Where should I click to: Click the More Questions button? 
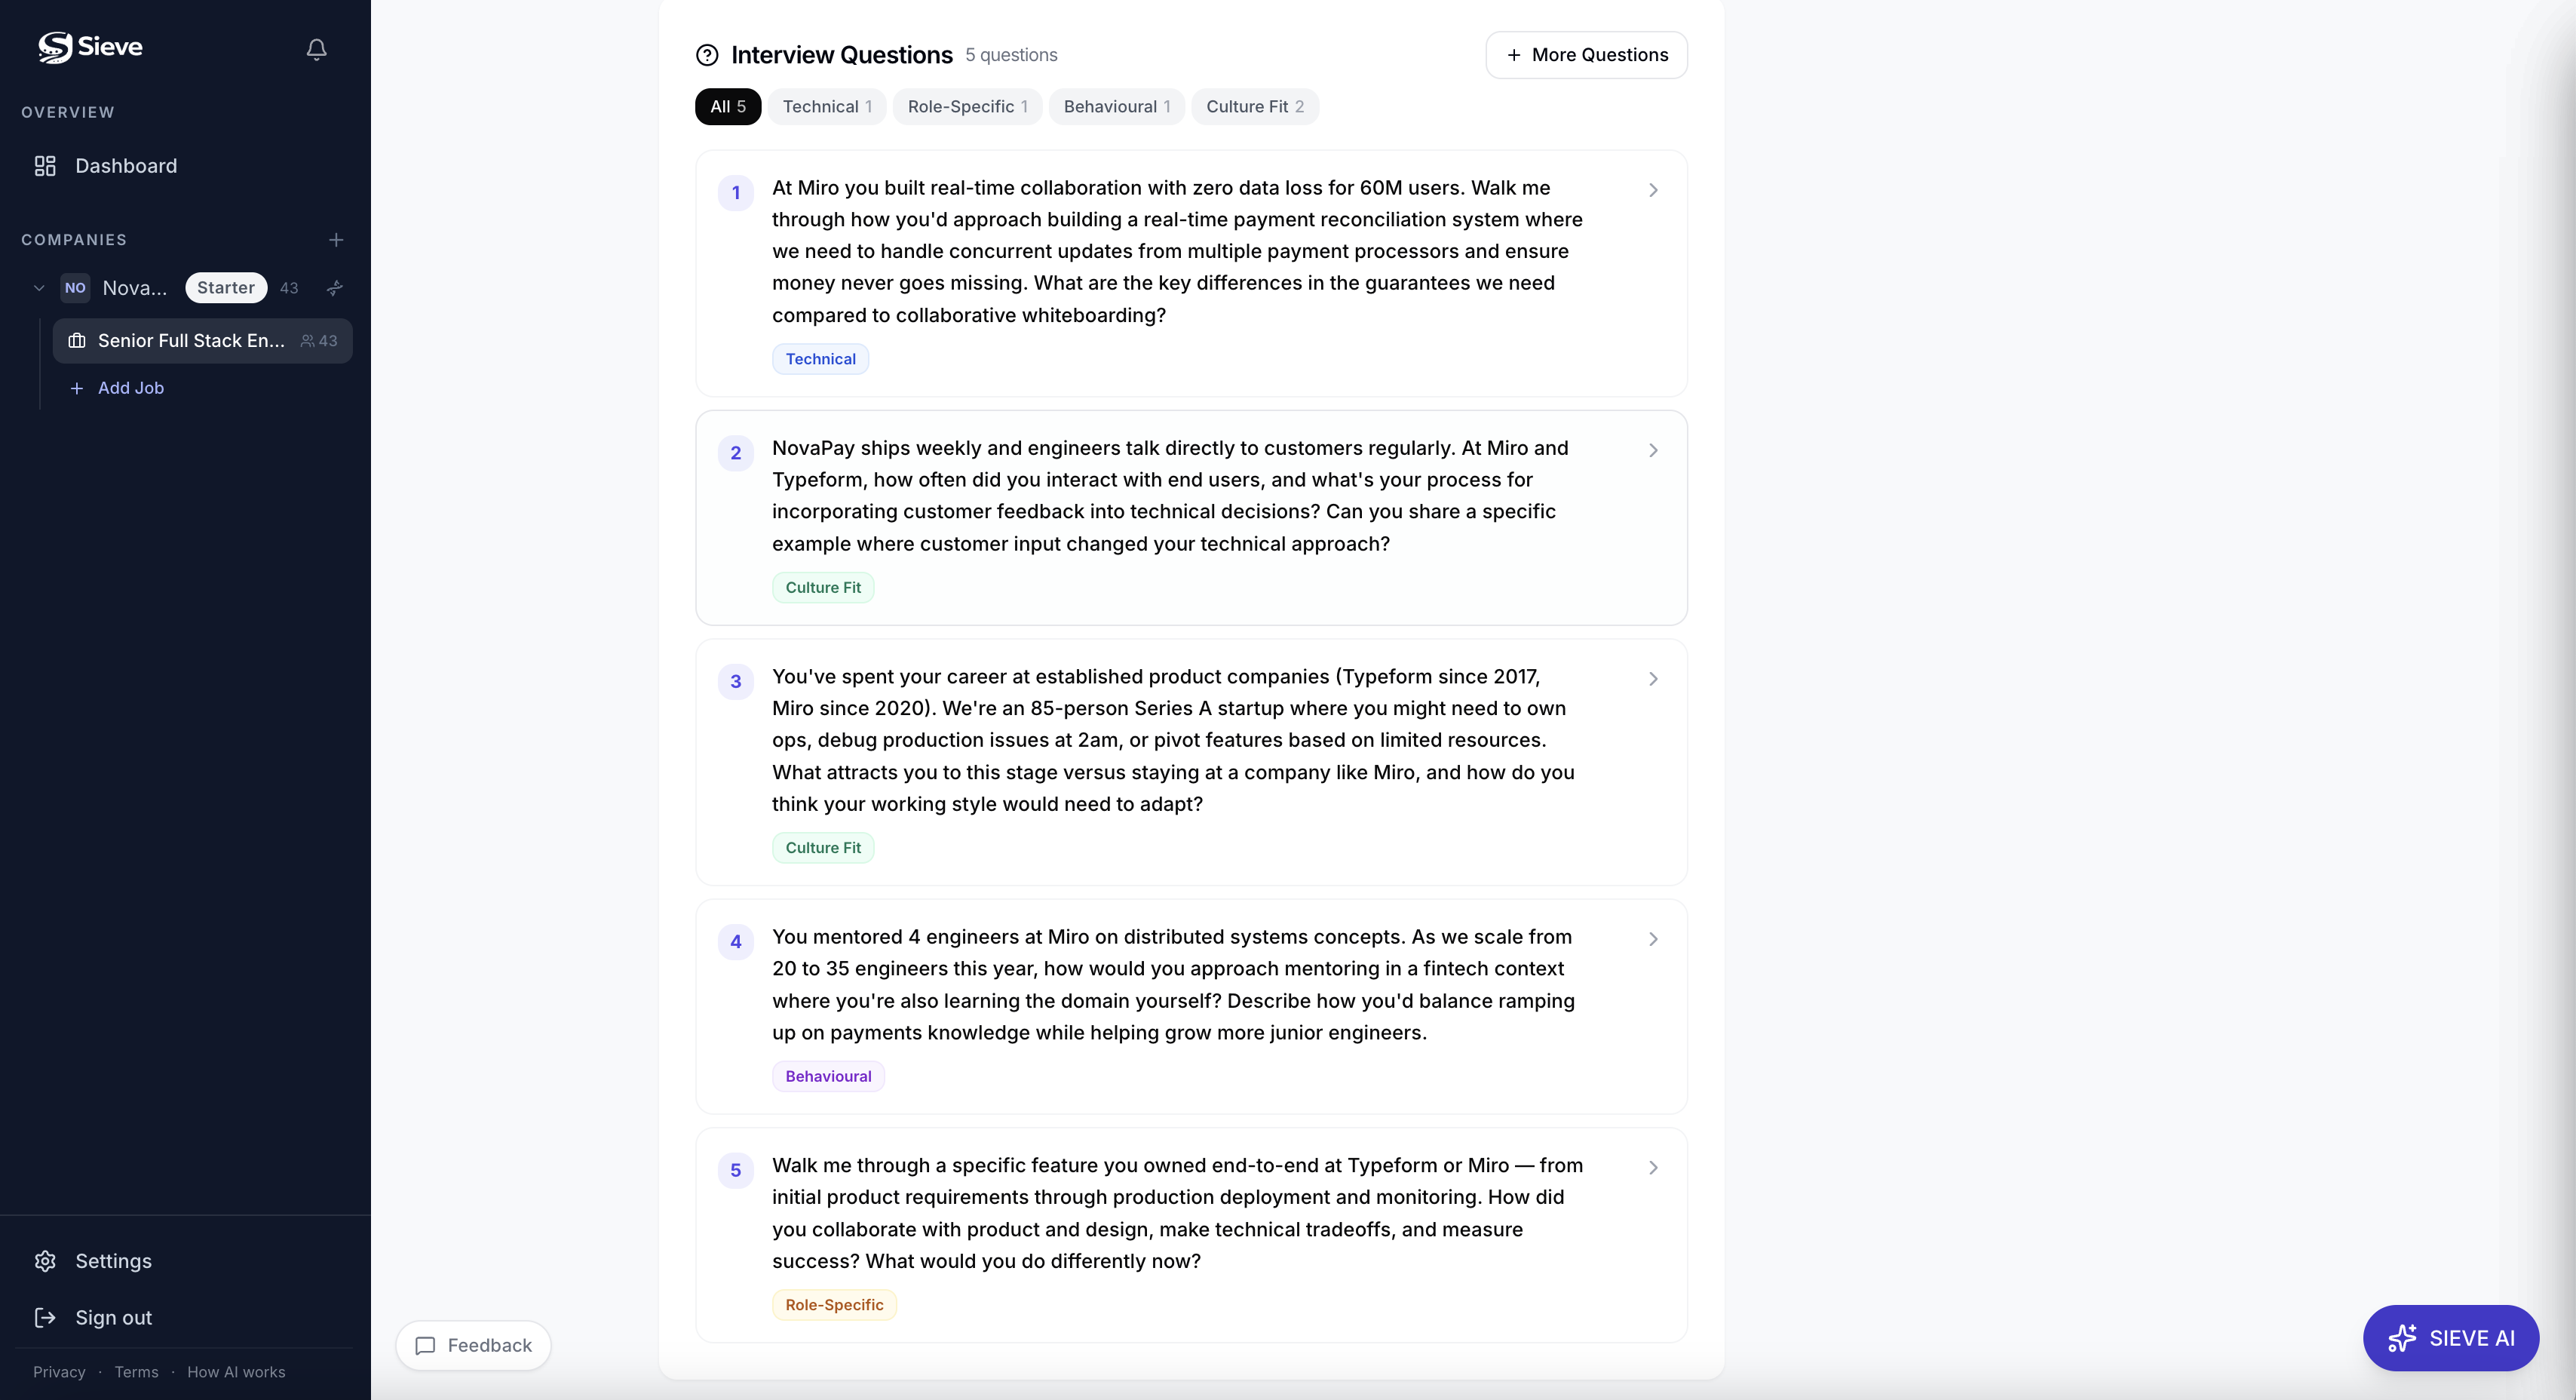click(1586, 55)
